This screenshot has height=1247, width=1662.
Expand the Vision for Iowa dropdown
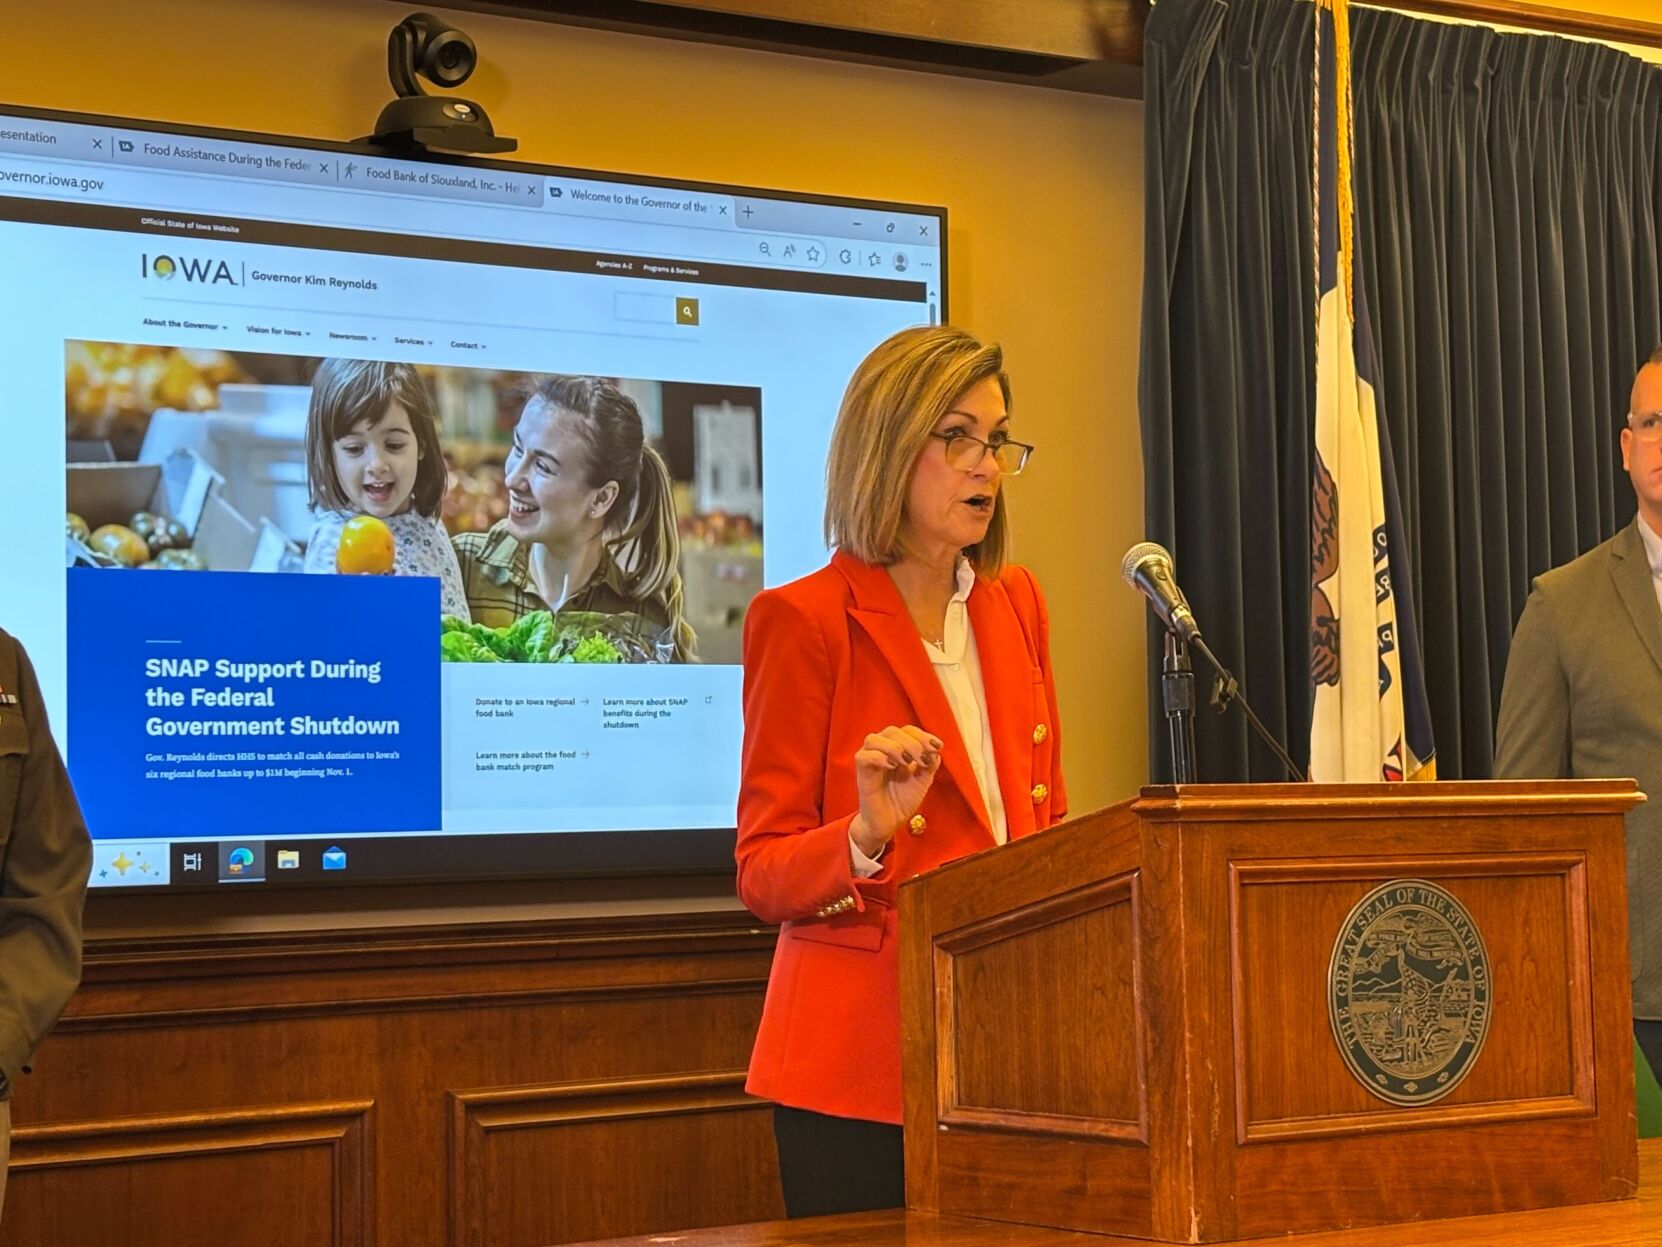click(x=278, y=332)
